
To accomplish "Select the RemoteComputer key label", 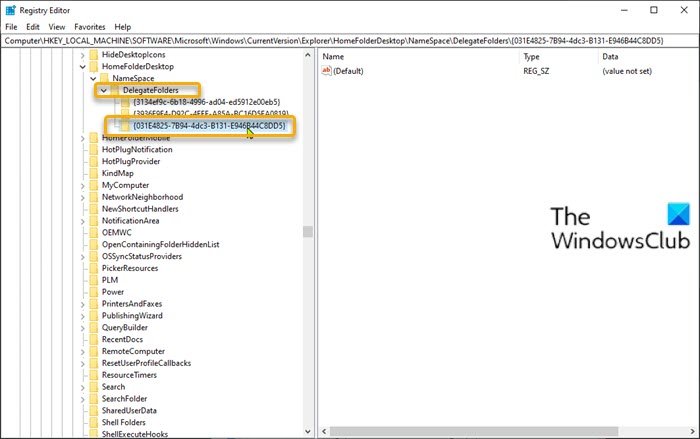I will [133, 351].
